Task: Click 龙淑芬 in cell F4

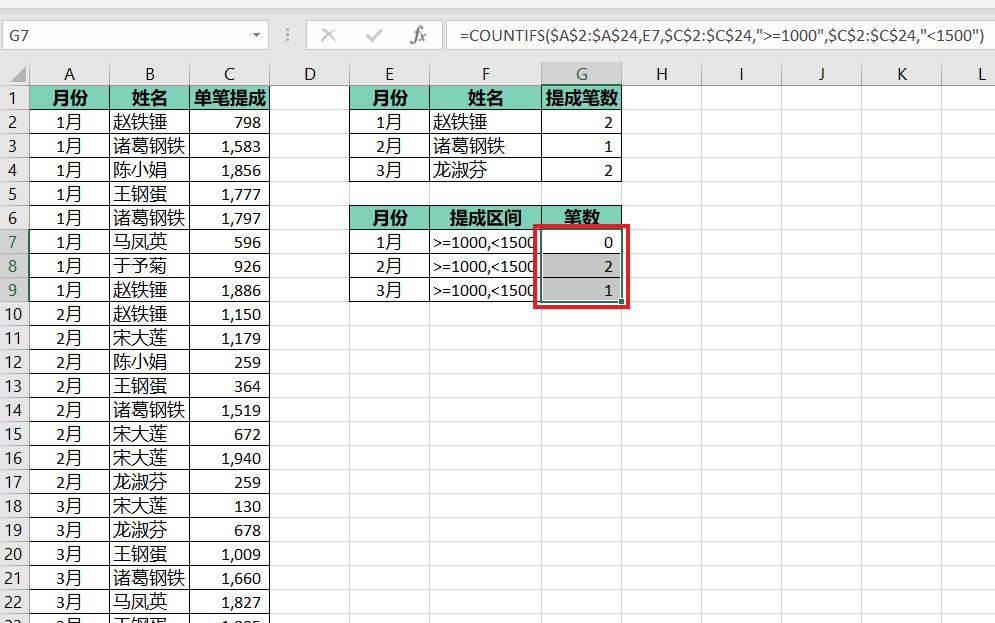Action: 485,170
